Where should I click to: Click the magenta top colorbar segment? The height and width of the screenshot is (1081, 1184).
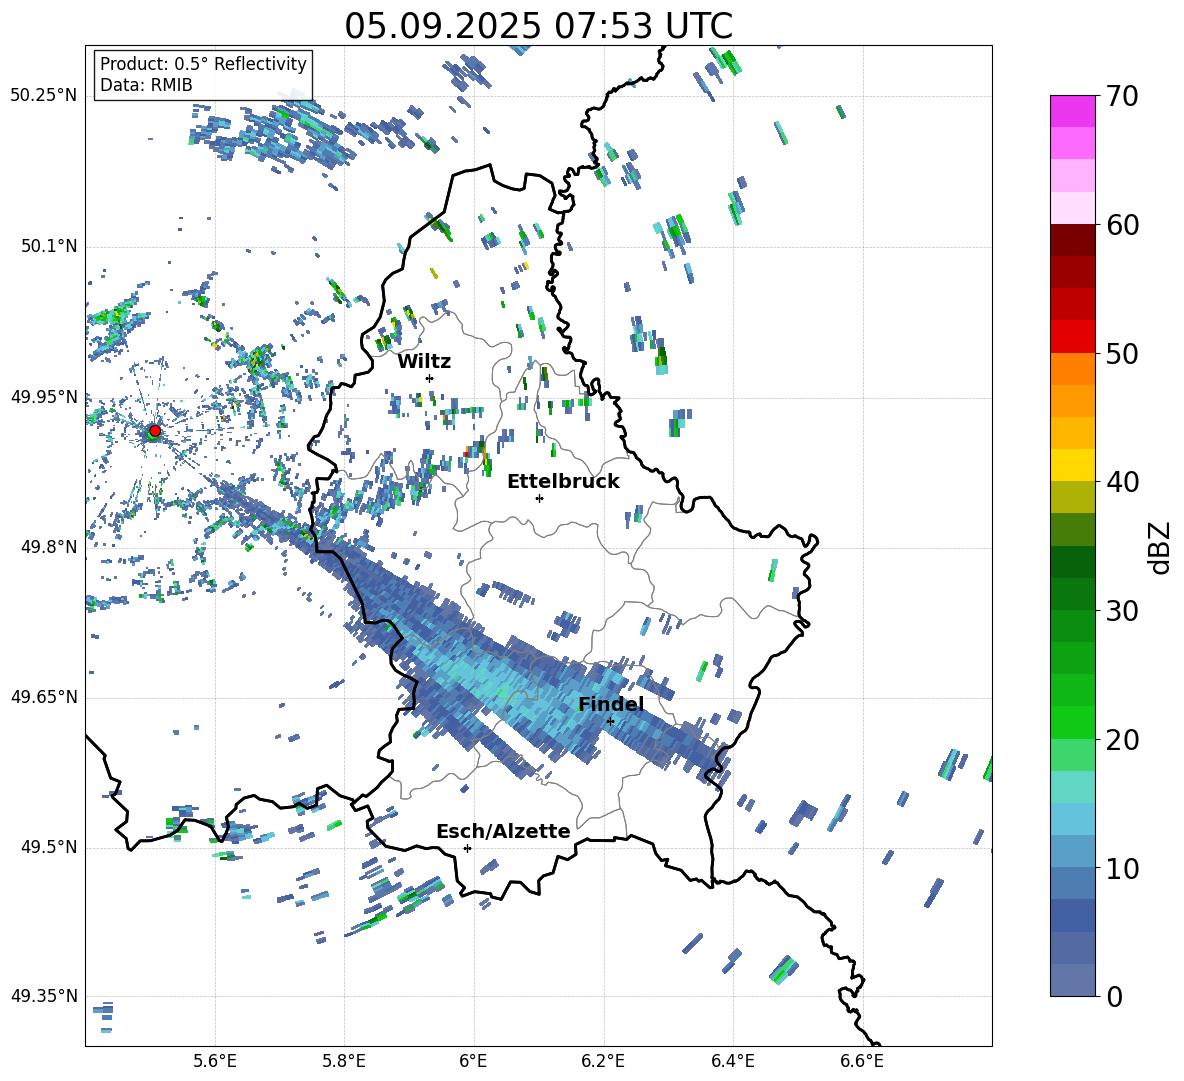(1072, 111)
